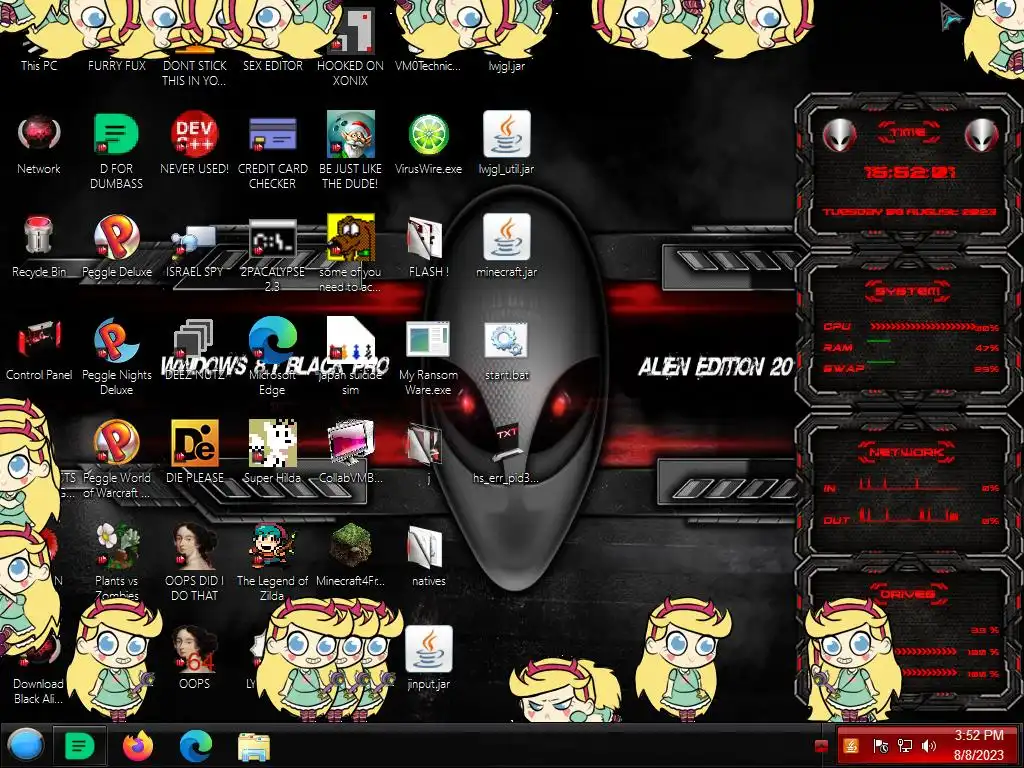Screen dimensions: 1024x768
Task: Run VirusWire.exe lime icon
Action: [x=428, y=135]
